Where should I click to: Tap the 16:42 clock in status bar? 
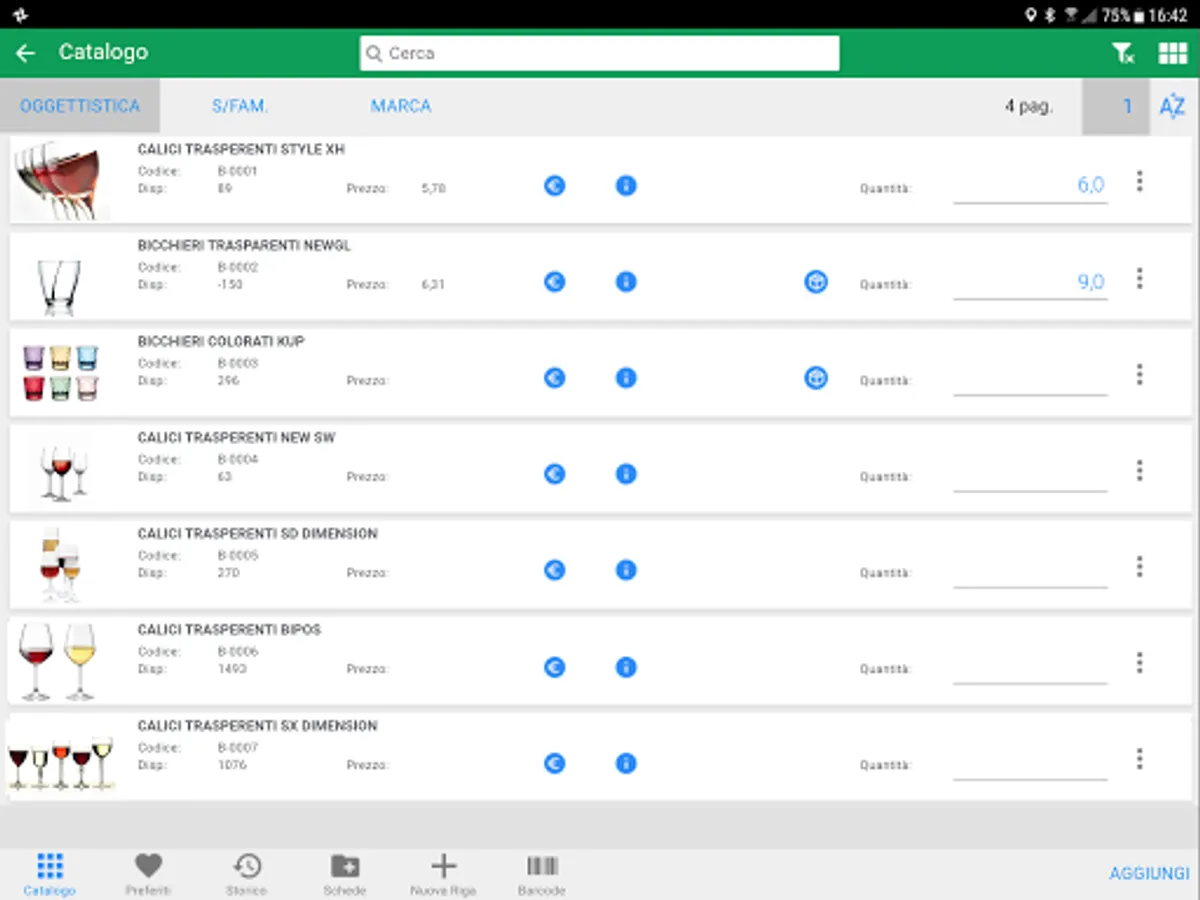(1169, 15)
